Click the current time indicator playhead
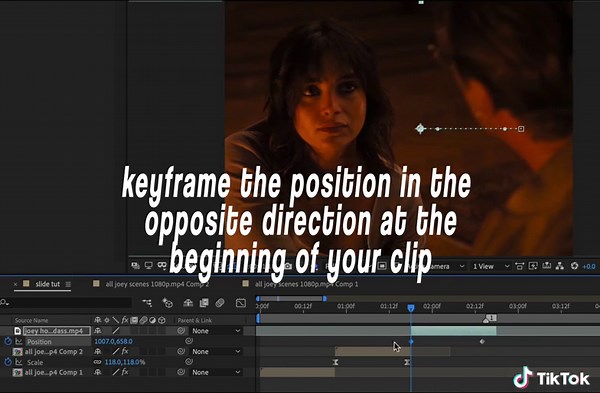This screenshot has width=600, height=393. (x=411, y=308)
